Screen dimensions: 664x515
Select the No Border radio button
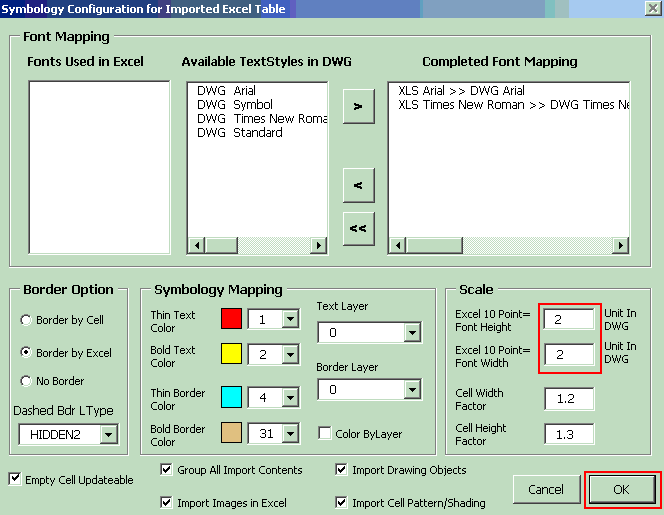(x=26, y=381)
